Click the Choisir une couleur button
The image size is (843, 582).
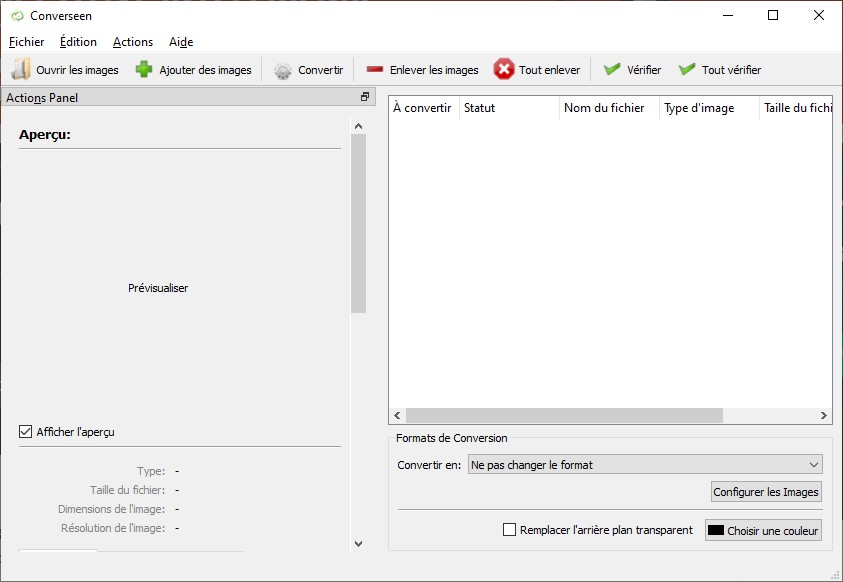click(764, 530)
